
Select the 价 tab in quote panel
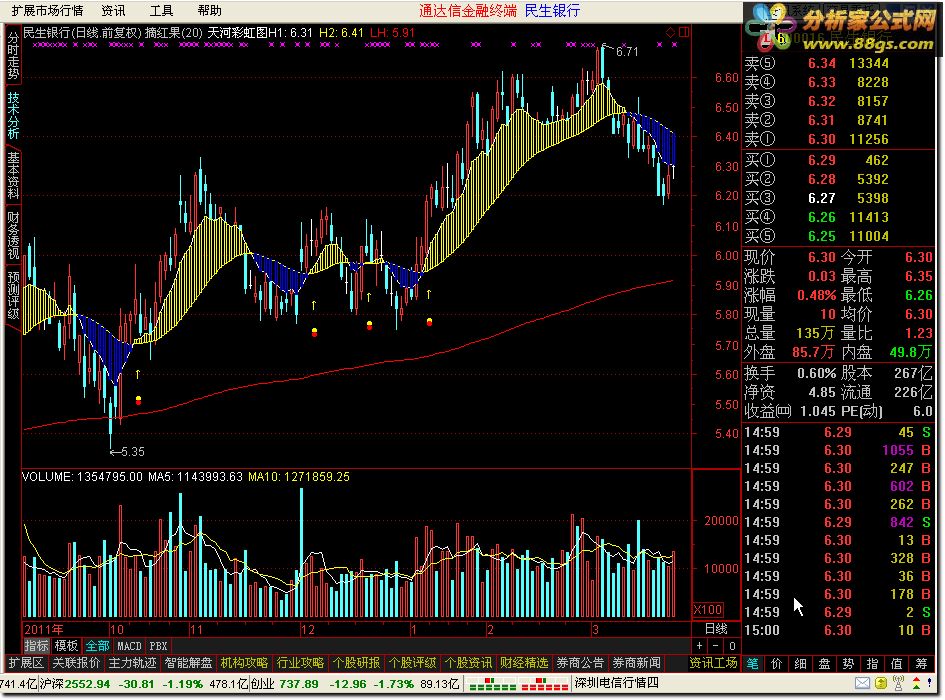point(777,664)
